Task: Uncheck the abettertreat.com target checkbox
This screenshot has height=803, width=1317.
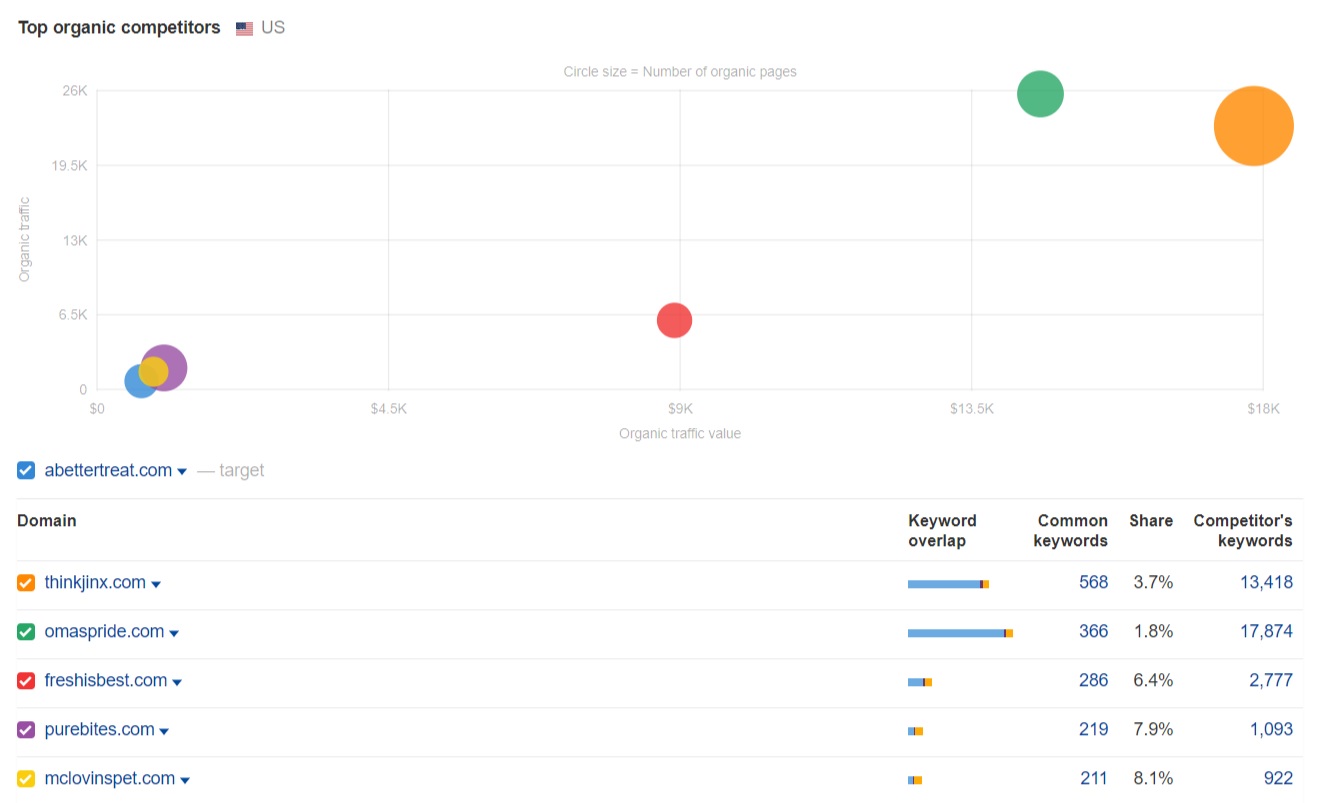Action: pyautogui.click(x=26, y=470)
